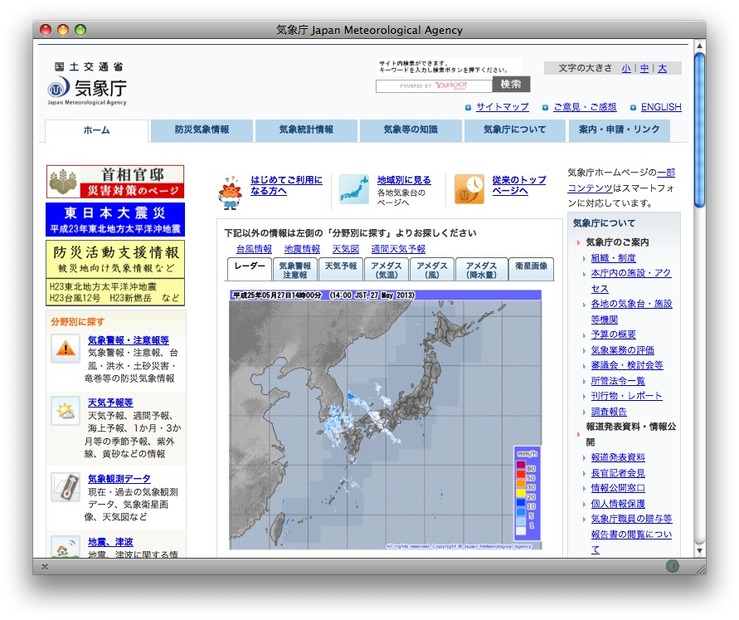Click the small square icon before サイトマップ
Viewport: 739px width, 620px height.
pos(468,107)
